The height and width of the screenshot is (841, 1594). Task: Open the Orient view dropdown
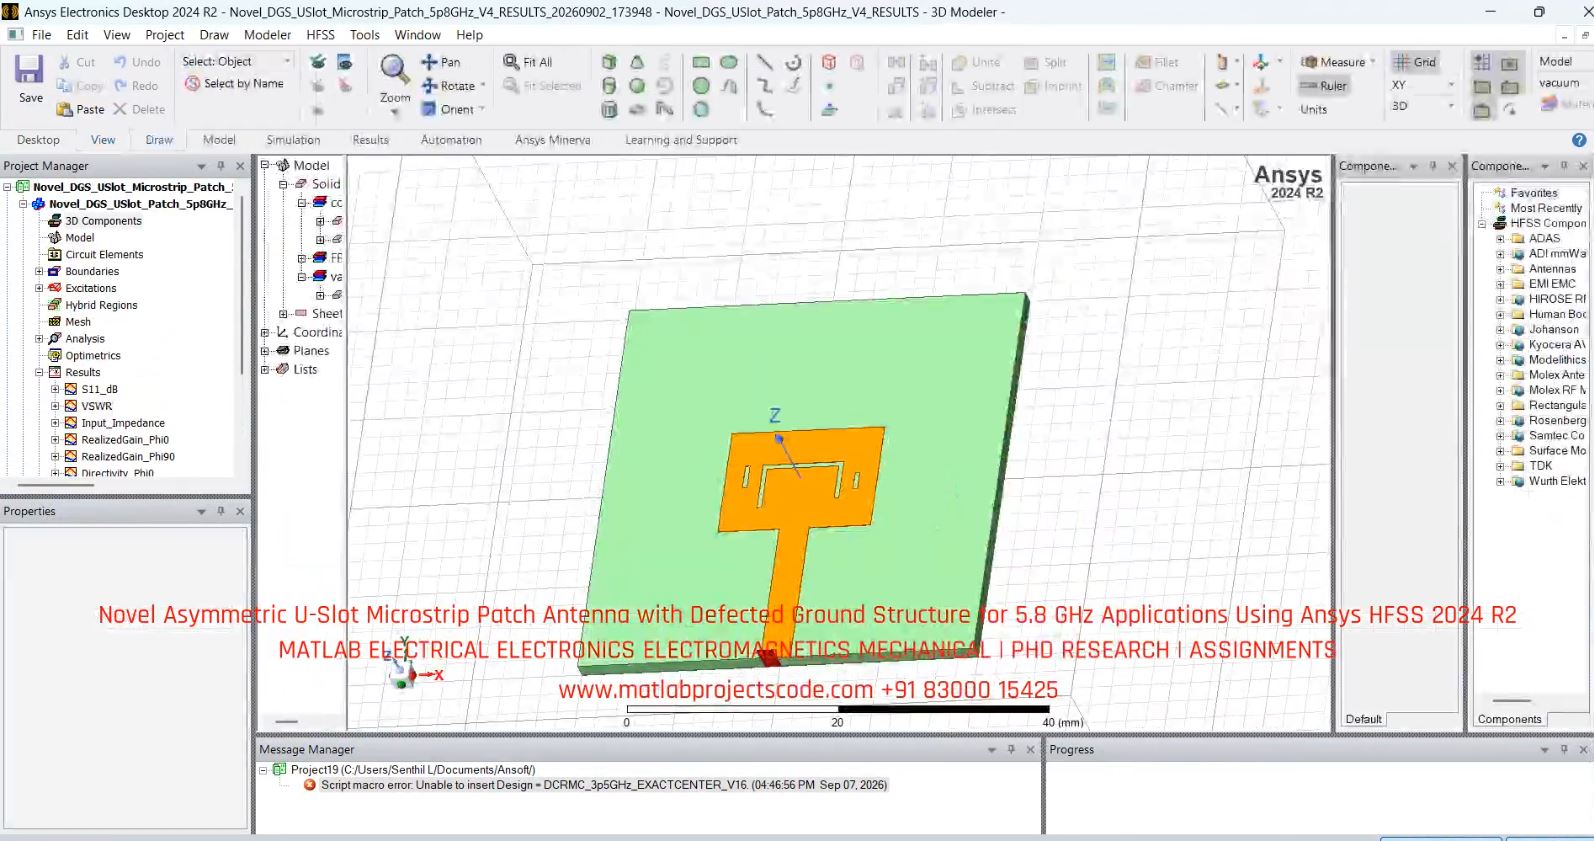(x=482, y=109)
